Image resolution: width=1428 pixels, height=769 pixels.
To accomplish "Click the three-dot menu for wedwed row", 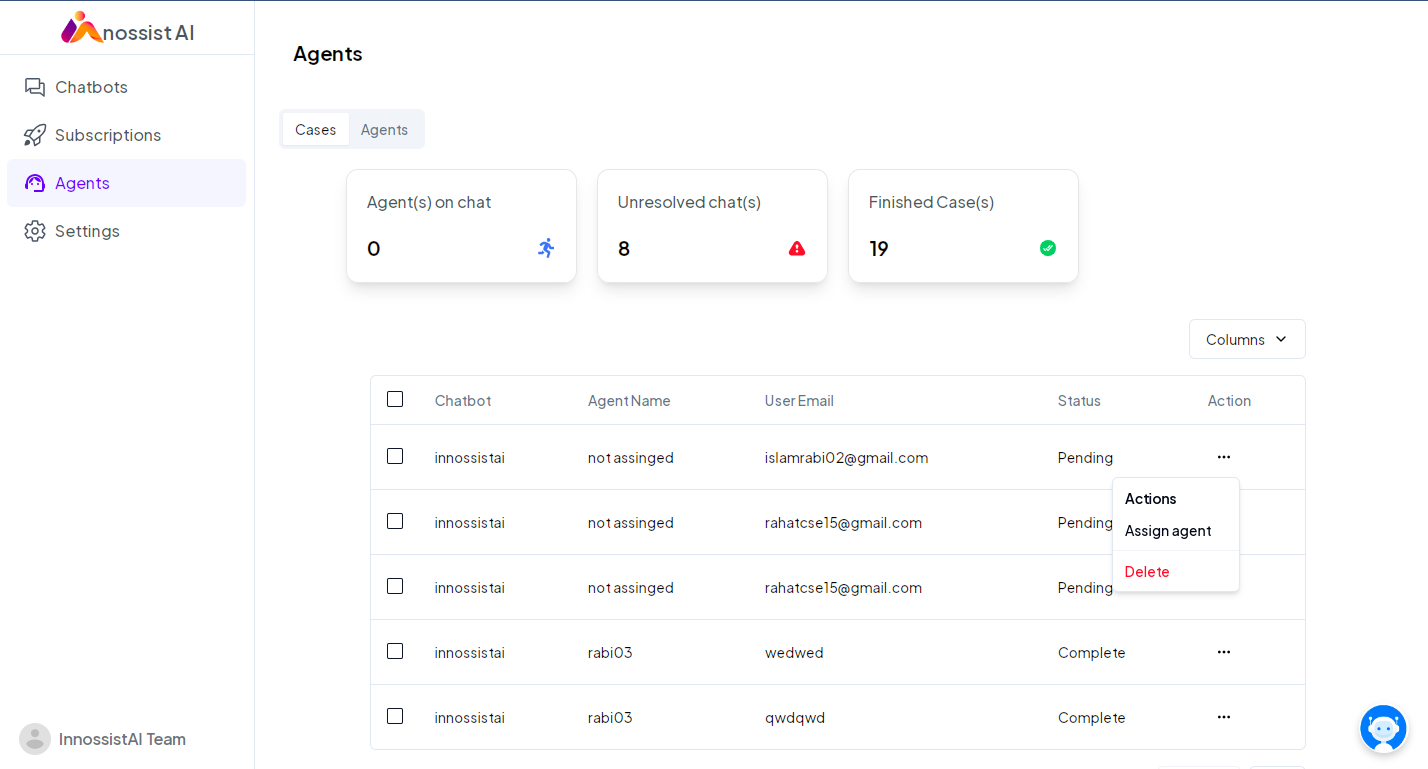I will click(1223, 652).
